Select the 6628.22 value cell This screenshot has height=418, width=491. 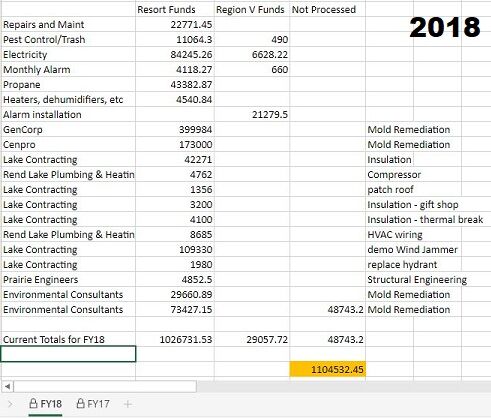(x=252, y=54)
